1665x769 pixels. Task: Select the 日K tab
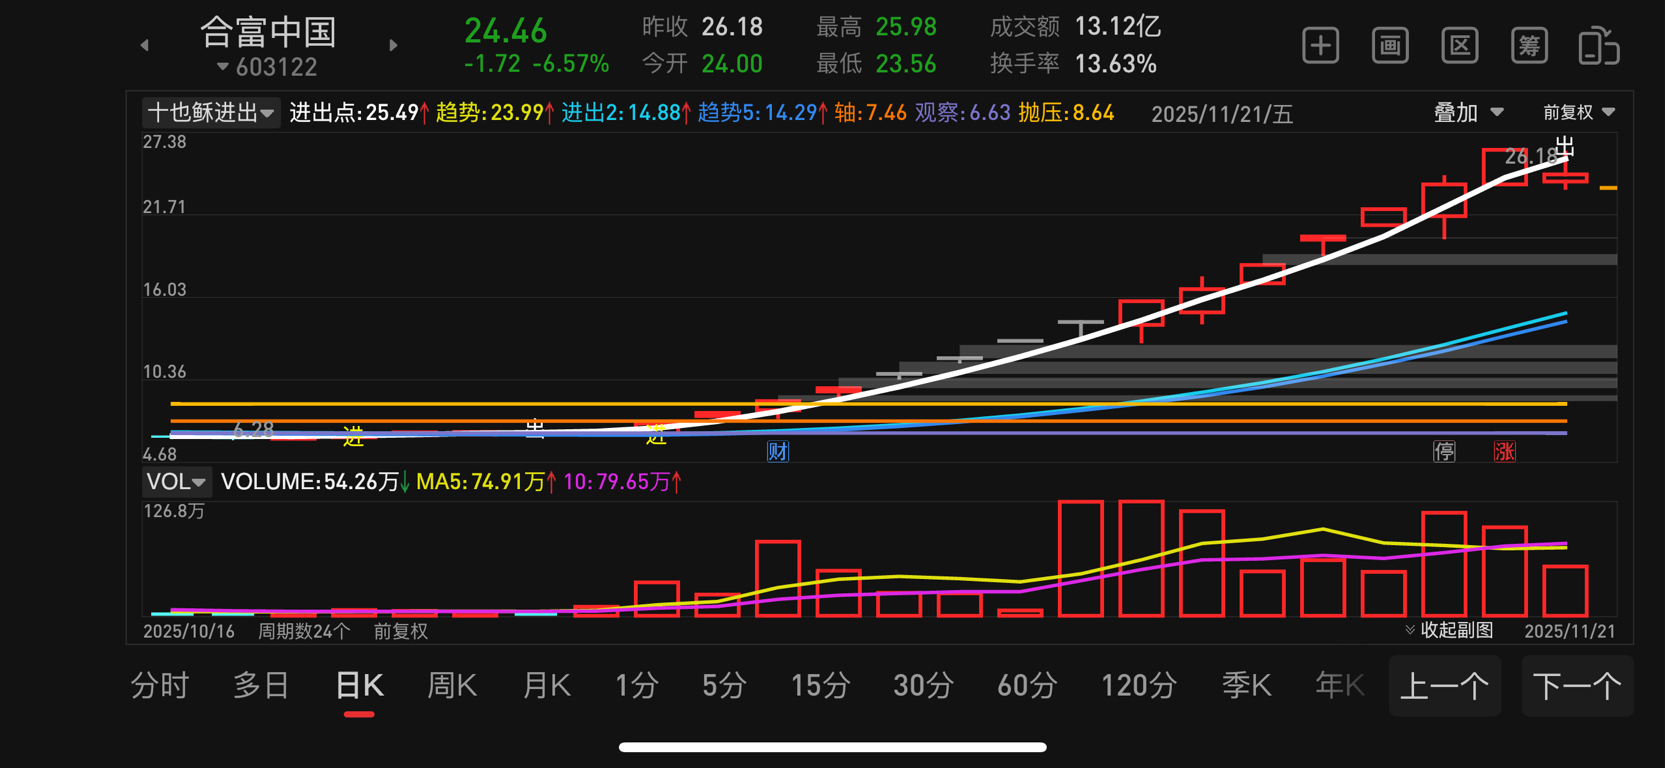[x=359, y=686]
